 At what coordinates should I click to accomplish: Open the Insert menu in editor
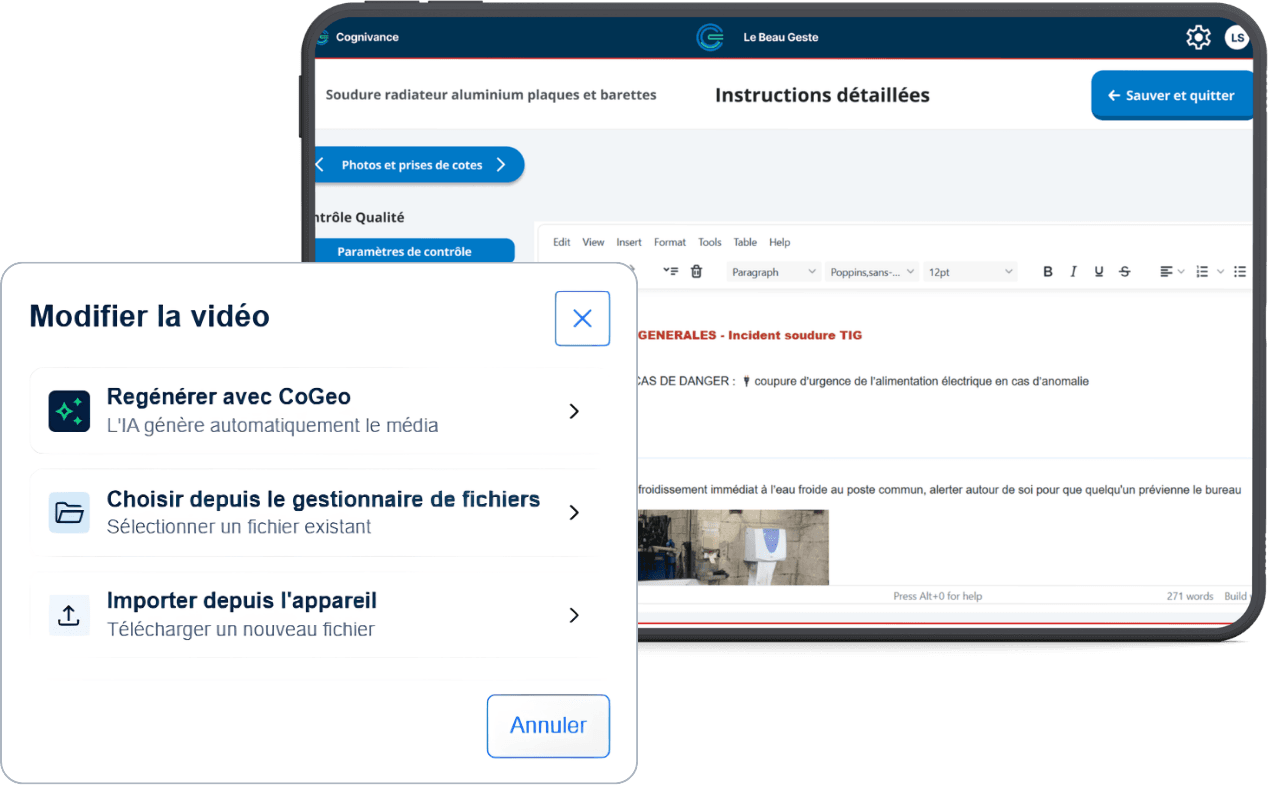click(629, 242)
